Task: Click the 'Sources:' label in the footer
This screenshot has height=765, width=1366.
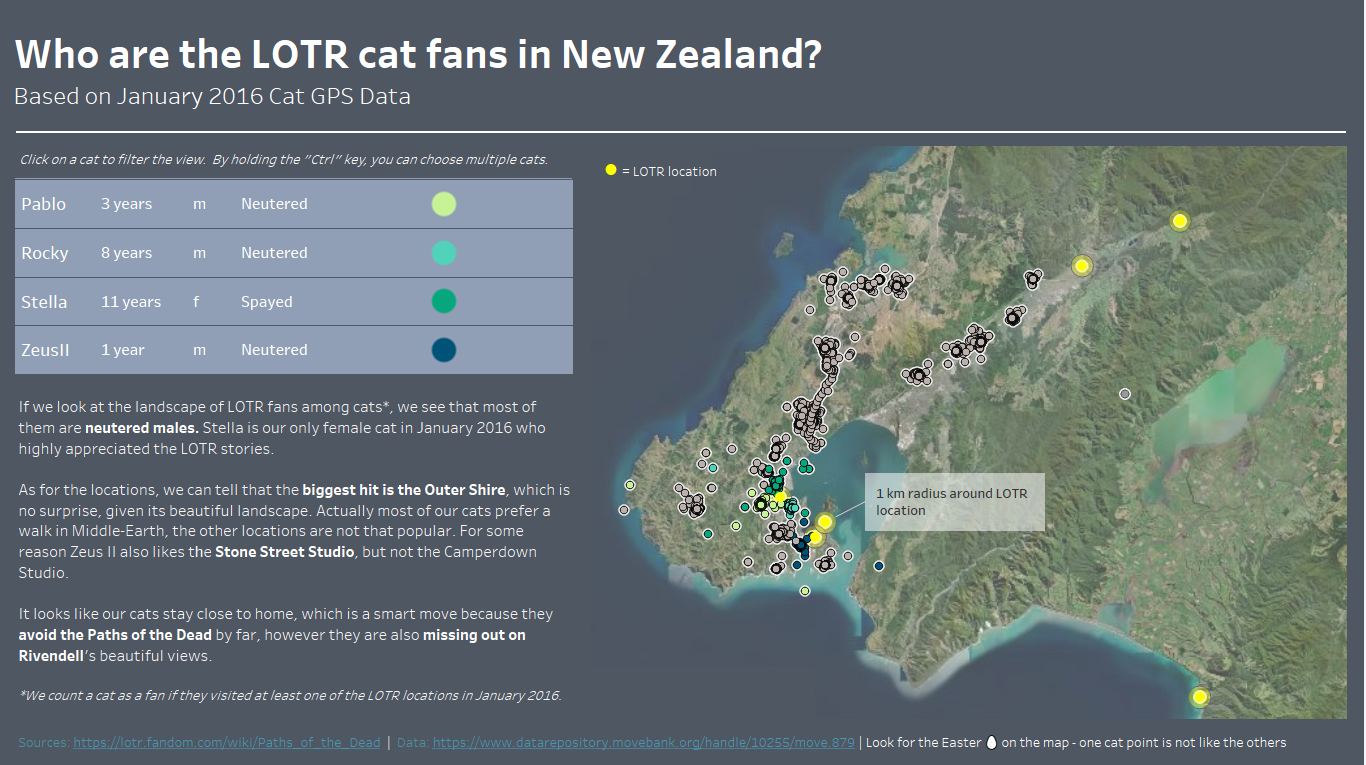Action: point(44,743)
